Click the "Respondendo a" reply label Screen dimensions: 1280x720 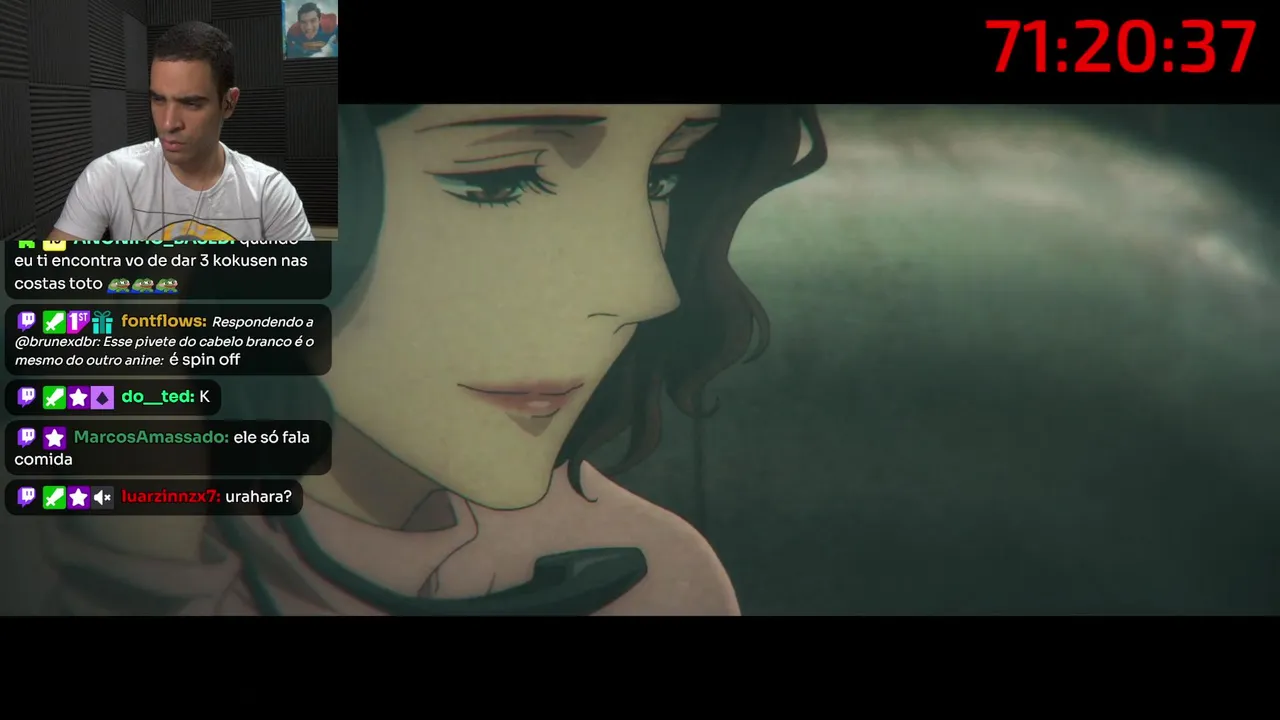click(x=263, y=322)
